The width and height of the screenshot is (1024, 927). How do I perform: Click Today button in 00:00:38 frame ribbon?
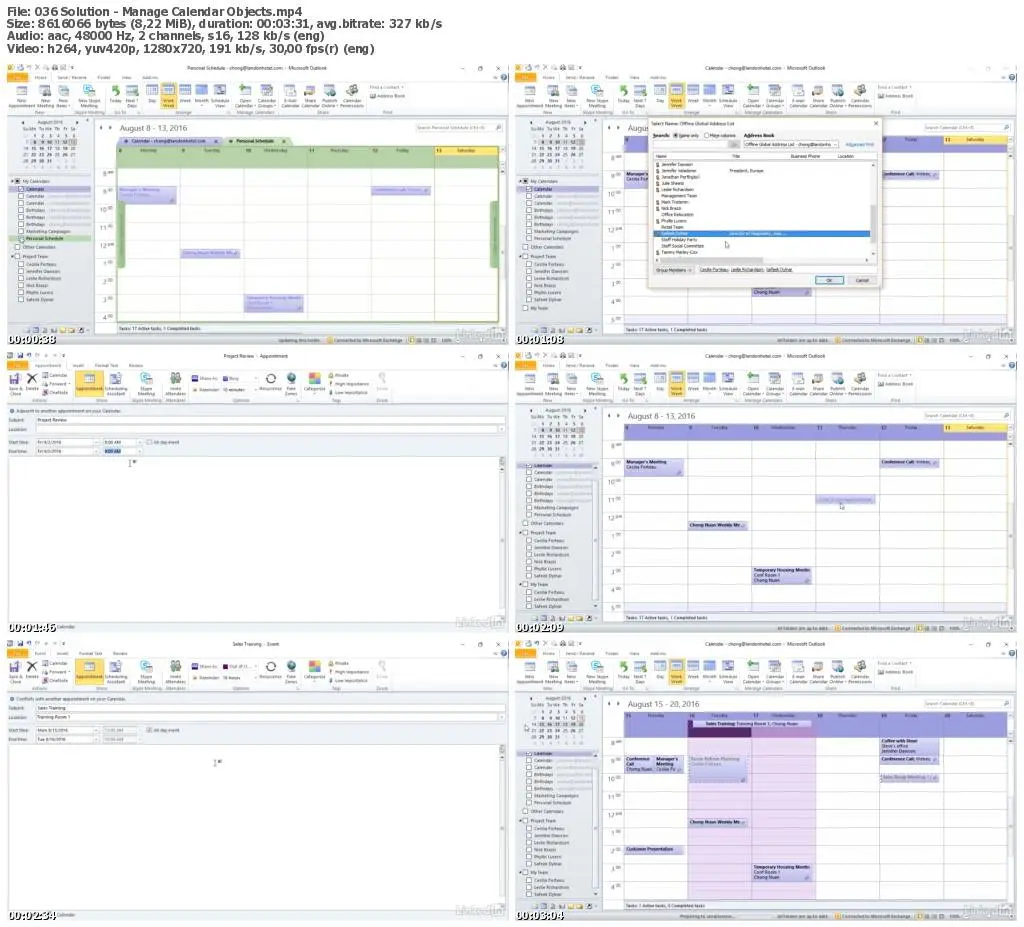click(x=116, y=93)
